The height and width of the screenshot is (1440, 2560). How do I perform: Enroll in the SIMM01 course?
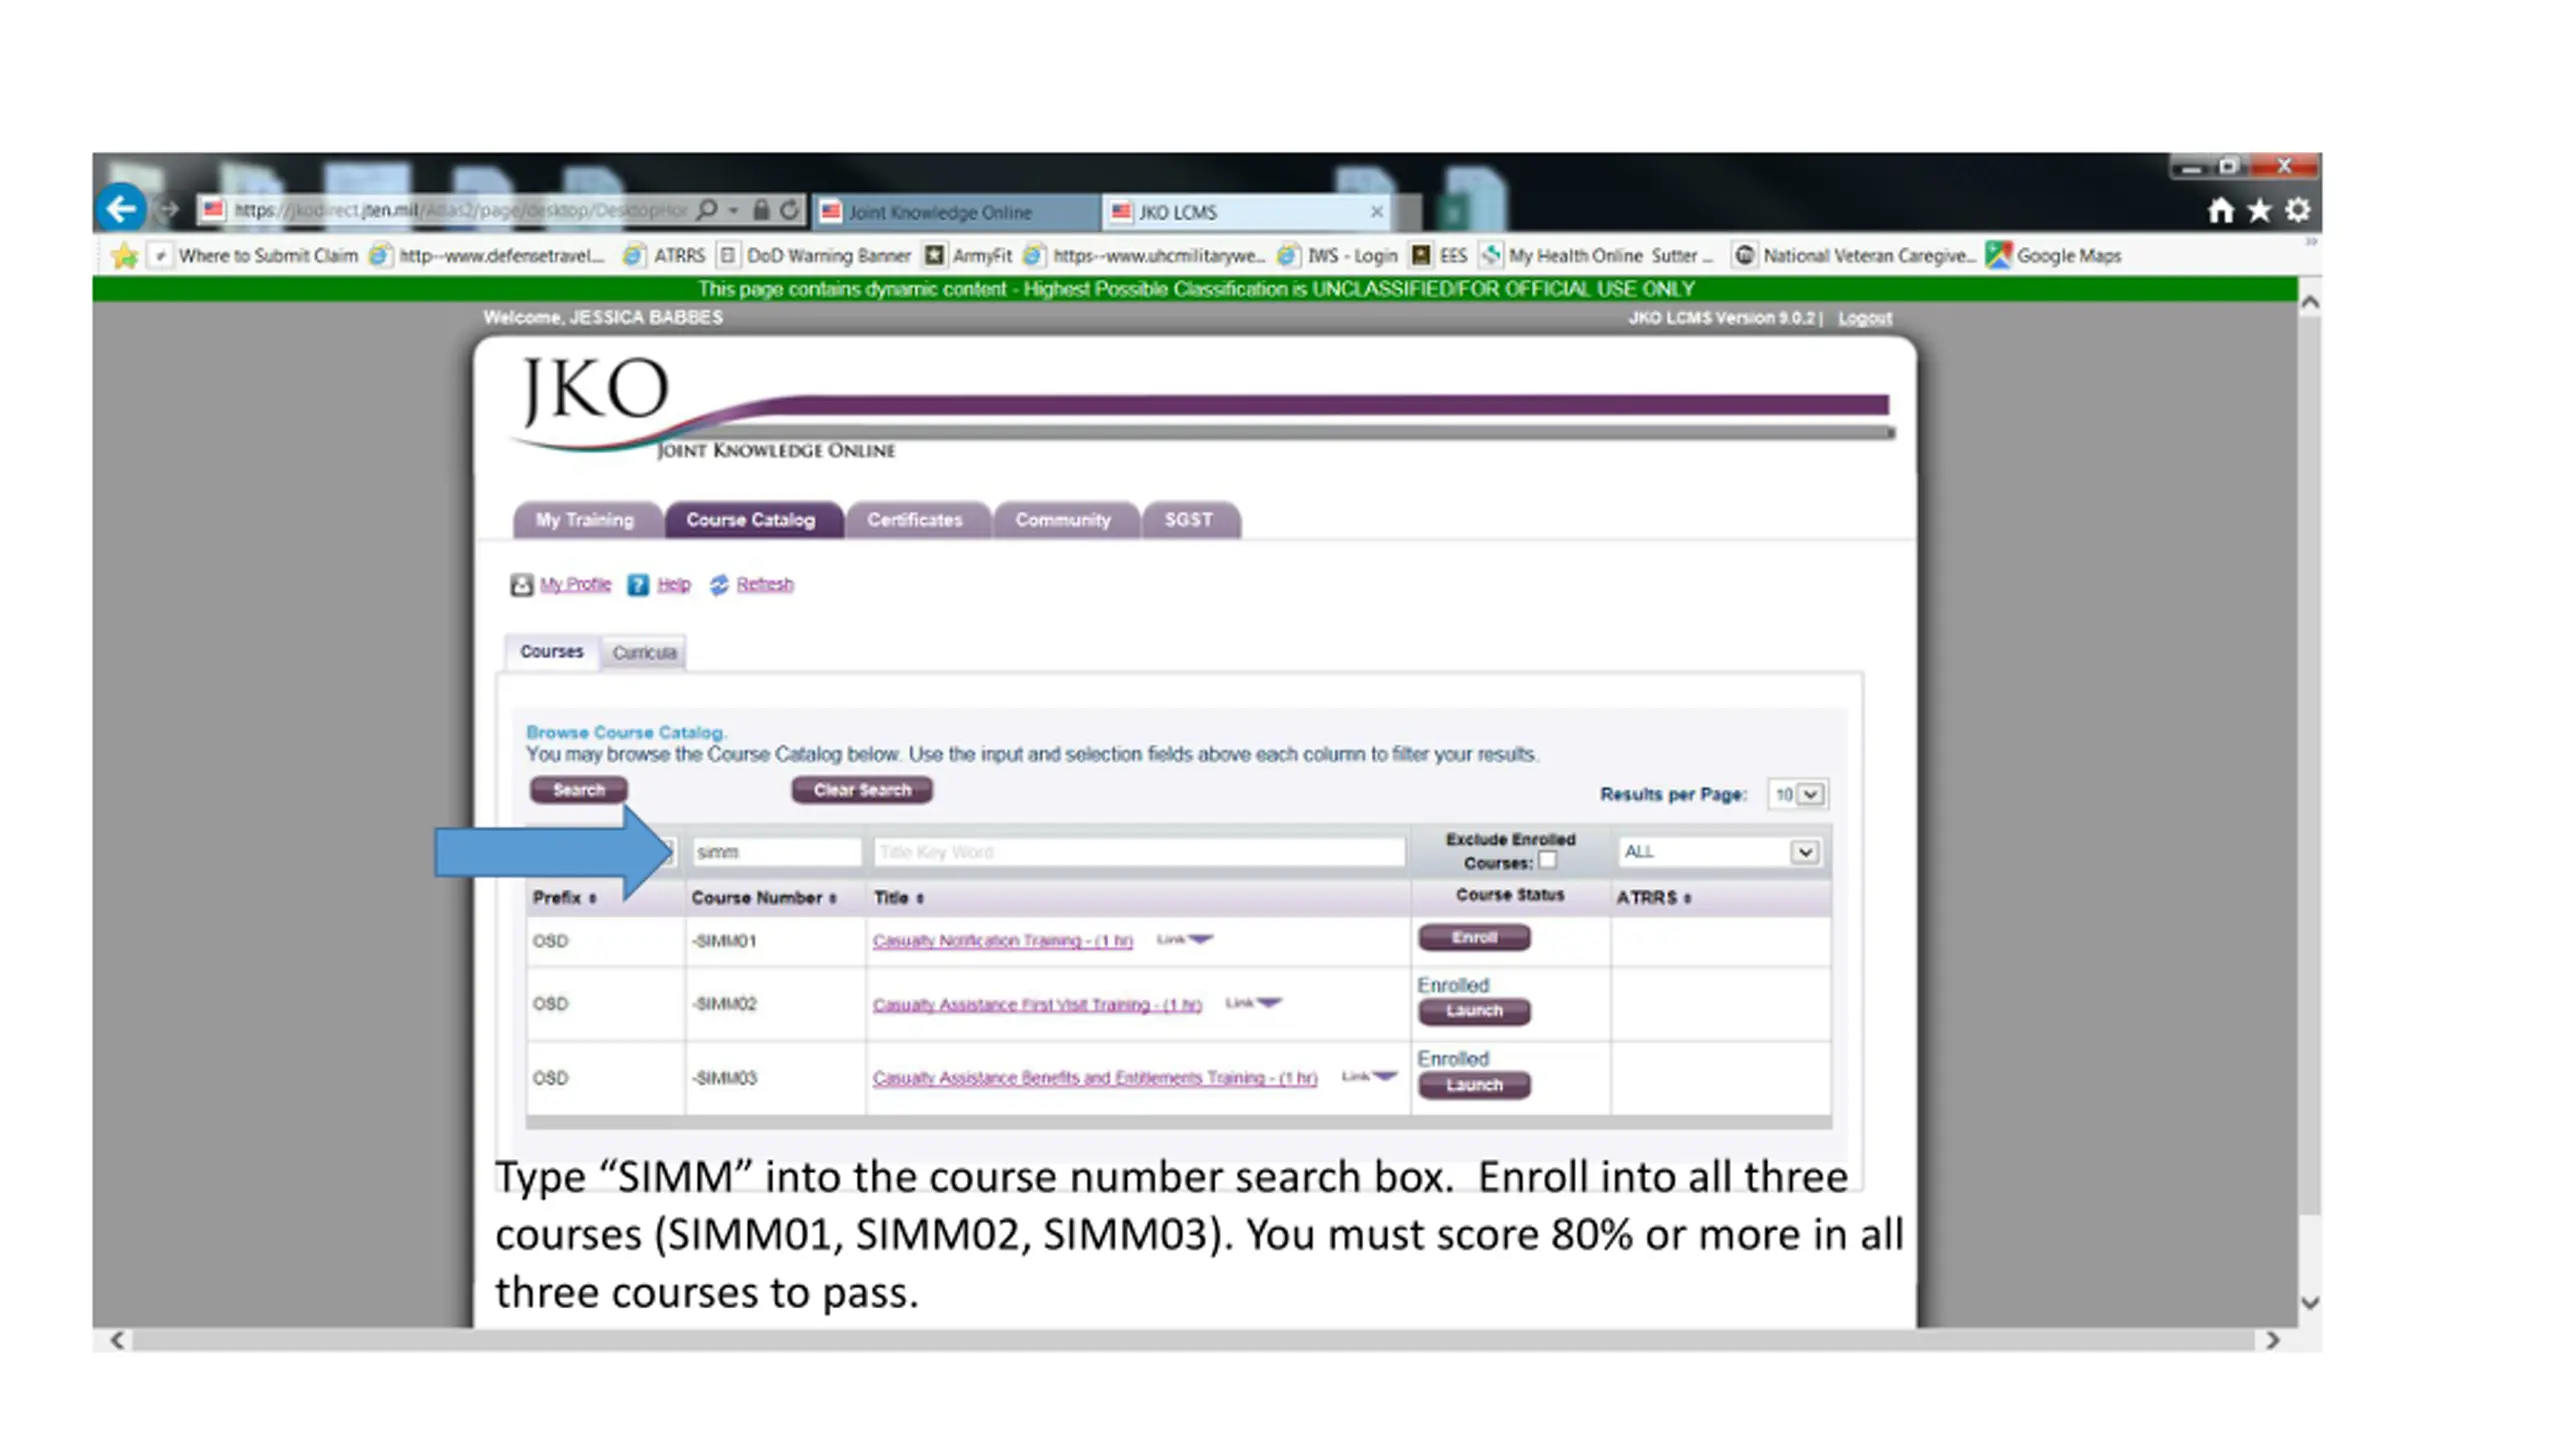coord(1474,938)
